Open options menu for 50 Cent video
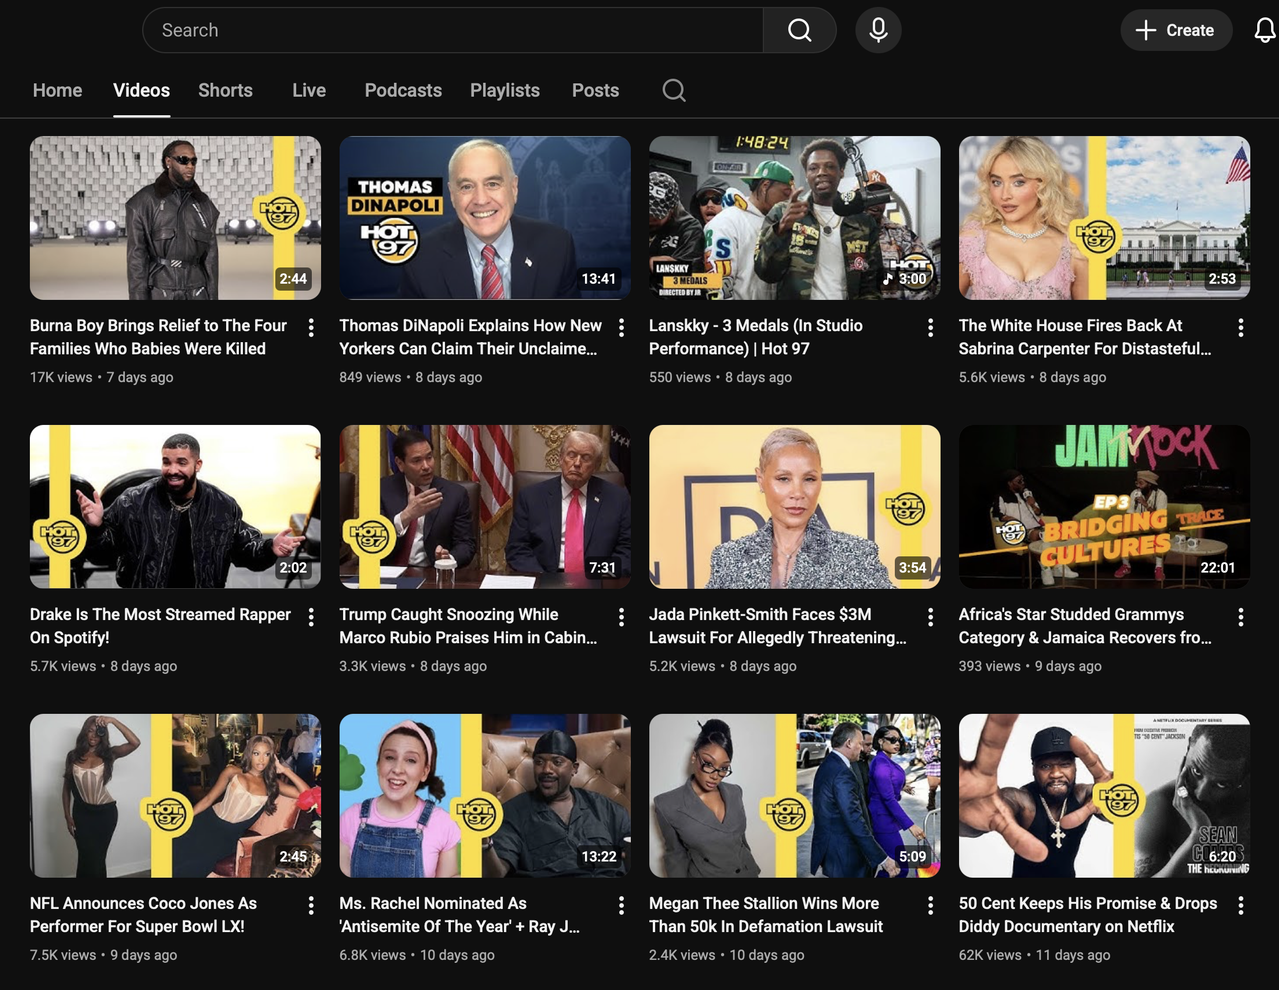This screenshot has height=990, width=1279. (x=1240, y=905)
